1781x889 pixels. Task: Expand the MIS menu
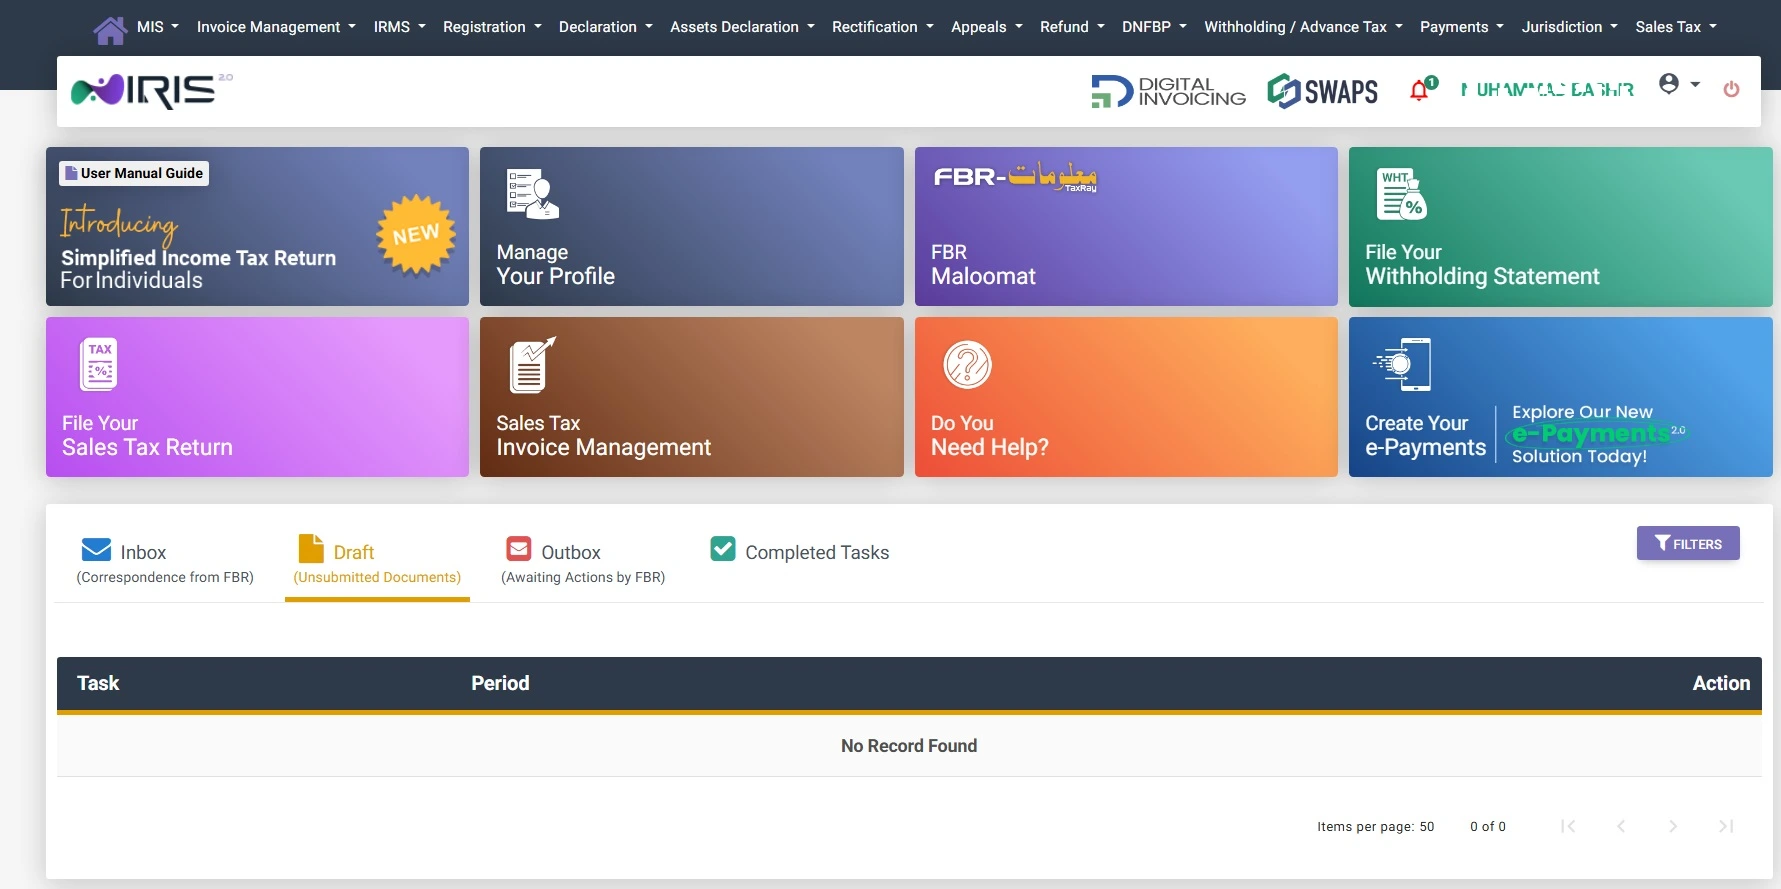point(158,27)
